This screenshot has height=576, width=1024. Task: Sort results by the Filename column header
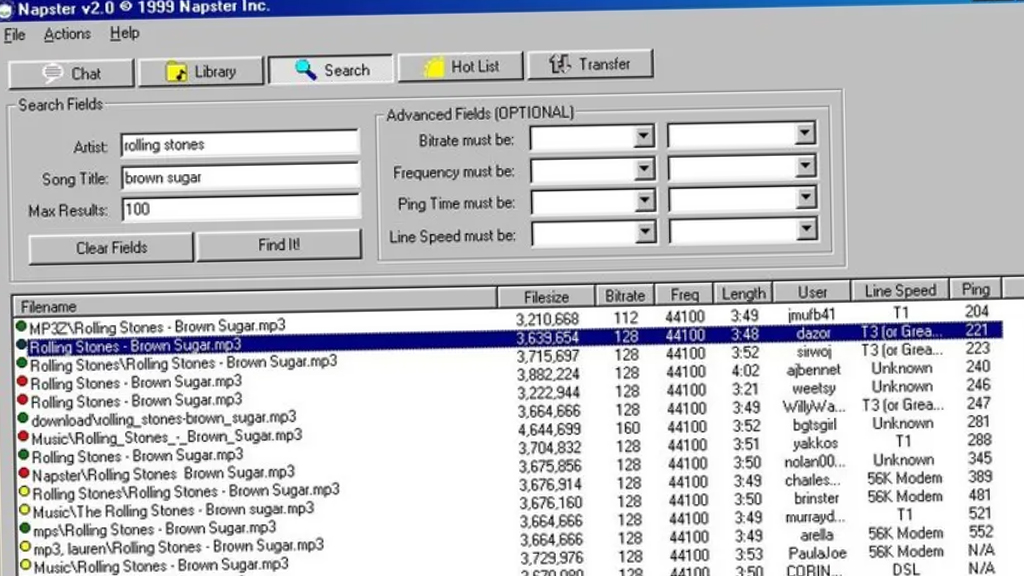coord(255,302)
